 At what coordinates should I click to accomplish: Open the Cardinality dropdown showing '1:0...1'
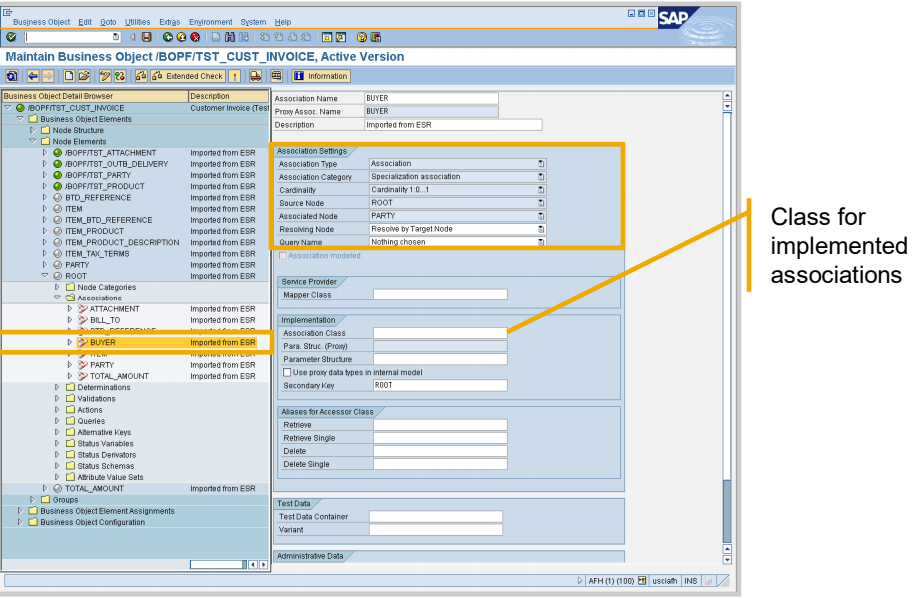tap(542, 189)
